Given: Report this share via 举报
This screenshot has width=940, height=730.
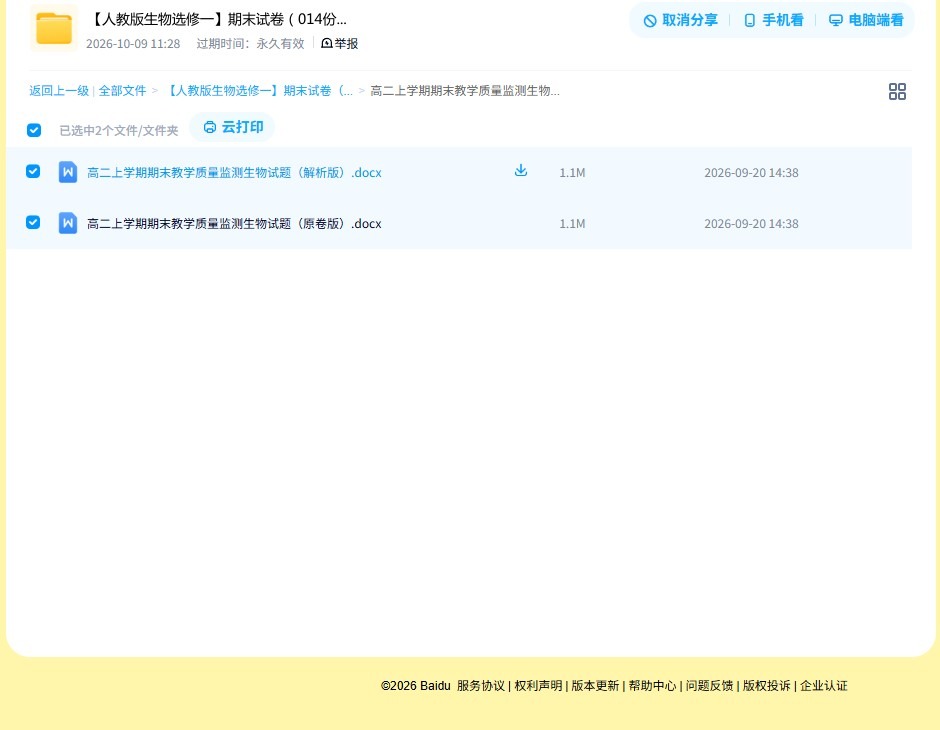Looking at the screenshot, I should [x=340, y=43].
